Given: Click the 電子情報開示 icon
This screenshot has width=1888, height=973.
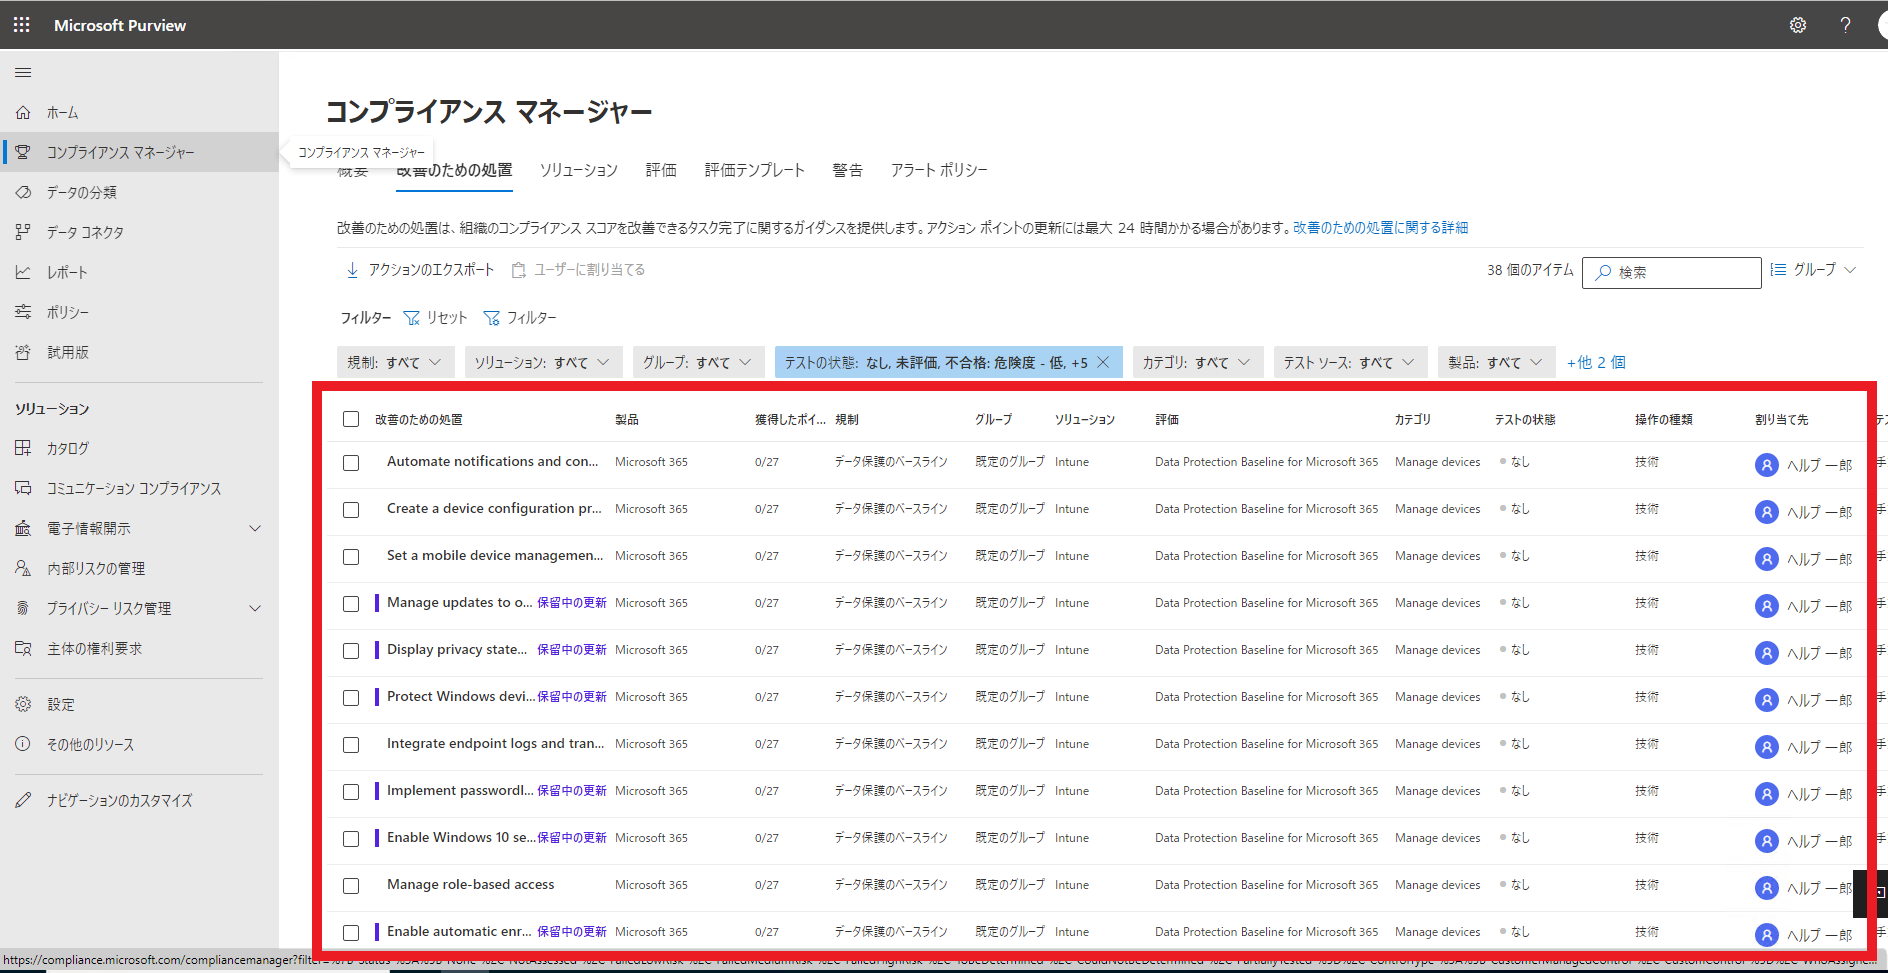Looking at the screenshot, I should [x=23, y=528].
